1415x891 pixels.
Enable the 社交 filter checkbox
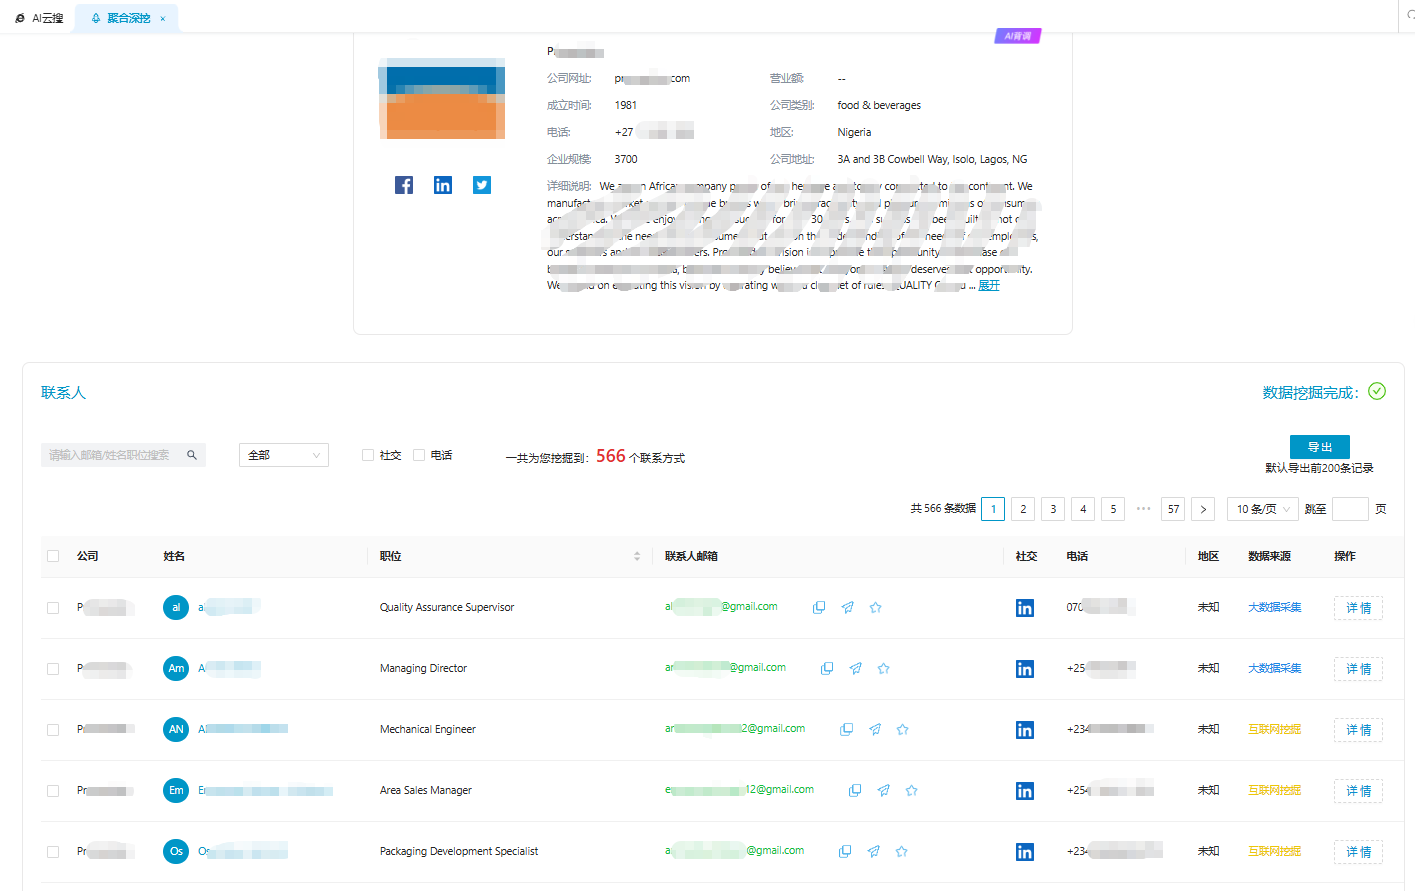point(368,455)
